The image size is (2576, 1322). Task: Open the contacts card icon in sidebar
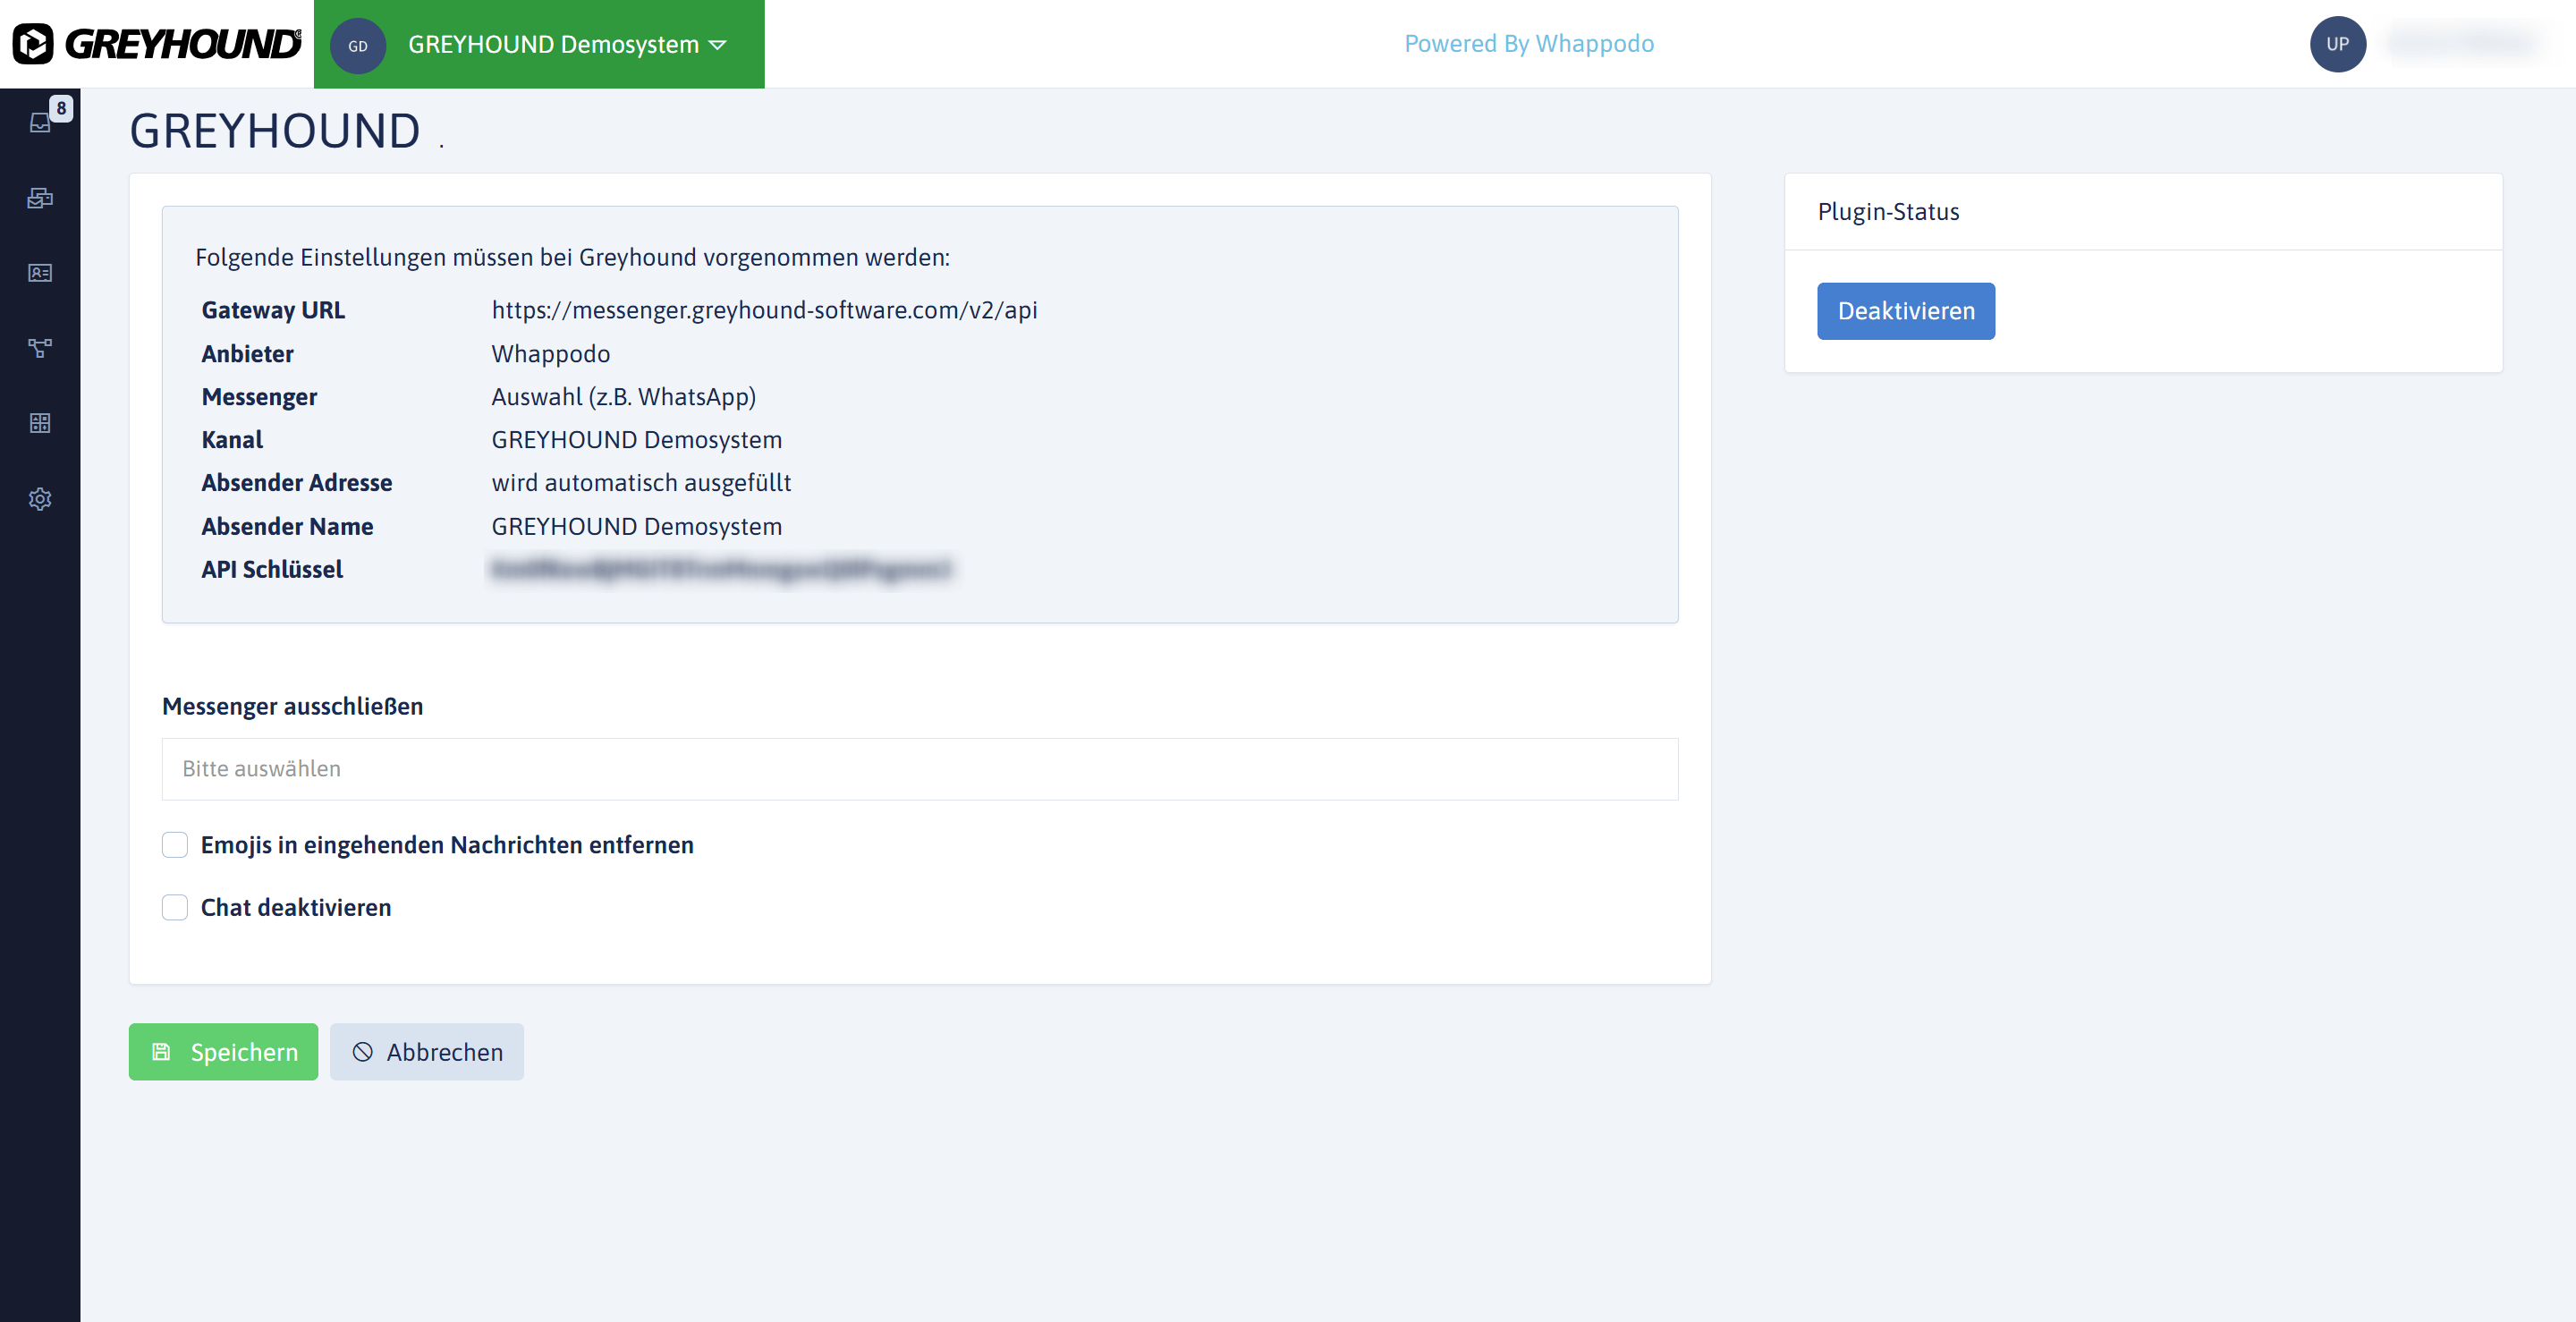[40, 273]
